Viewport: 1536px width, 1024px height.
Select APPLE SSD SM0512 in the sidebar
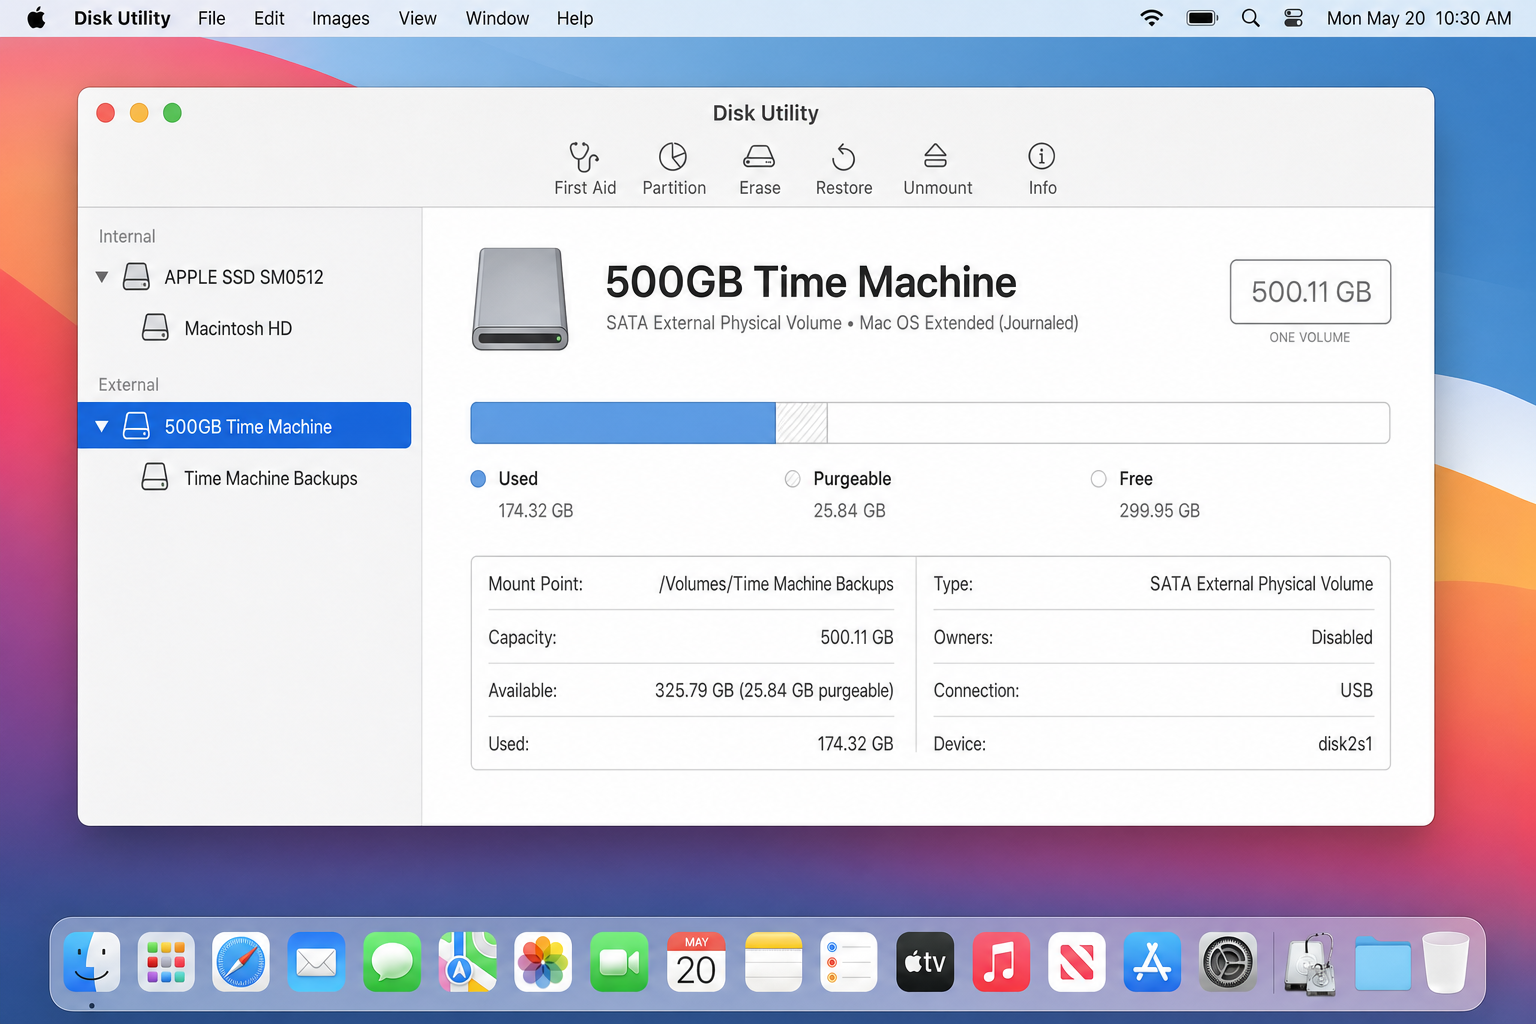click(244, 277)
